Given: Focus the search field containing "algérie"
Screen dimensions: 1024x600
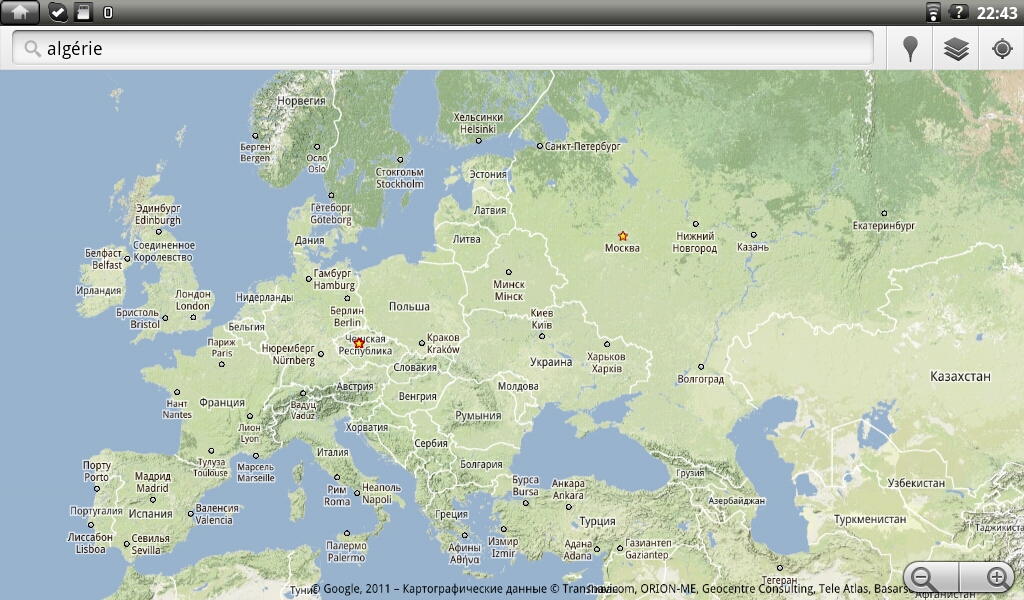Looking at the screenshot, I should [x=443, y=48].
